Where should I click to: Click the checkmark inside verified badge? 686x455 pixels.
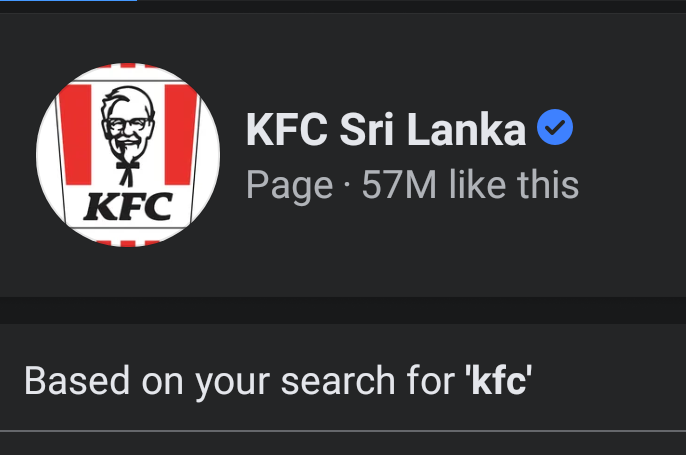pyautogui.click(x=555, y=127)
